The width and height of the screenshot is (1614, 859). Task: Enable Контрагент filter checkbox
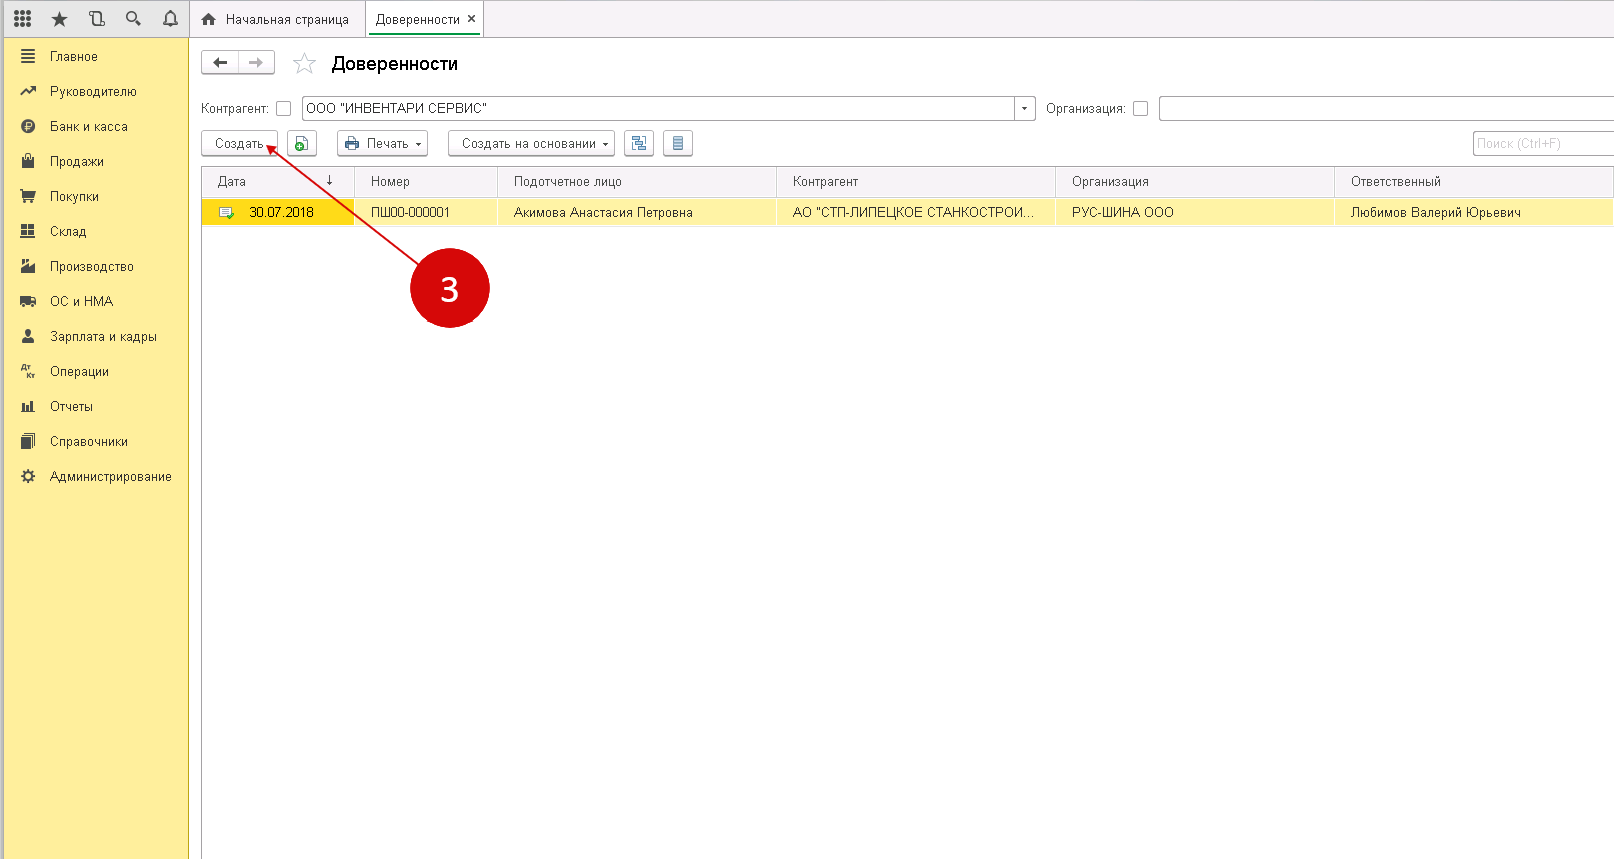(284, 109)
